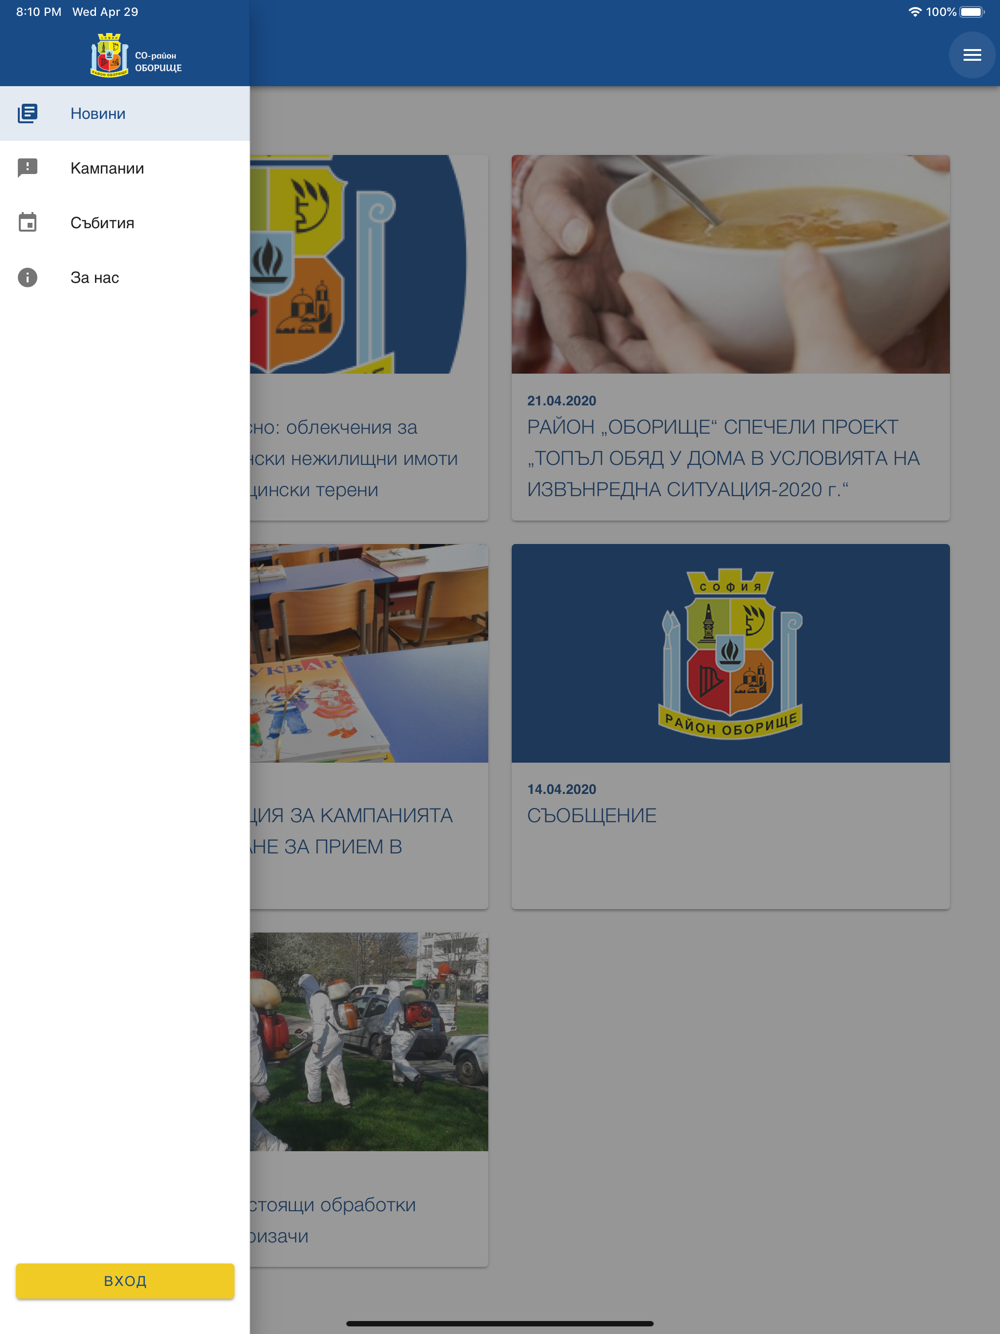Click the yellow ВХОД login button
1000x1334 pixels.
(125, 1281)
